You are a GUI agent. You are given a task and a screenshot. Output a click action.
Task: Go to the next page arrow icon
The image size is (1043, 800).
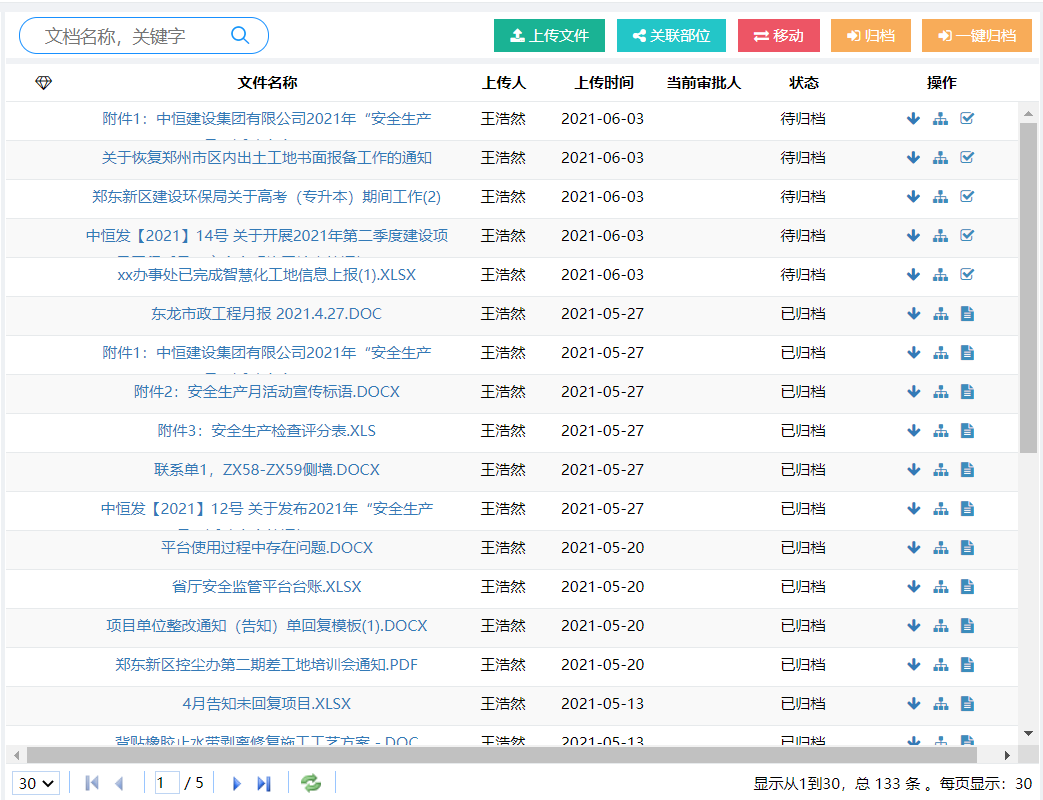coord(236,783)
